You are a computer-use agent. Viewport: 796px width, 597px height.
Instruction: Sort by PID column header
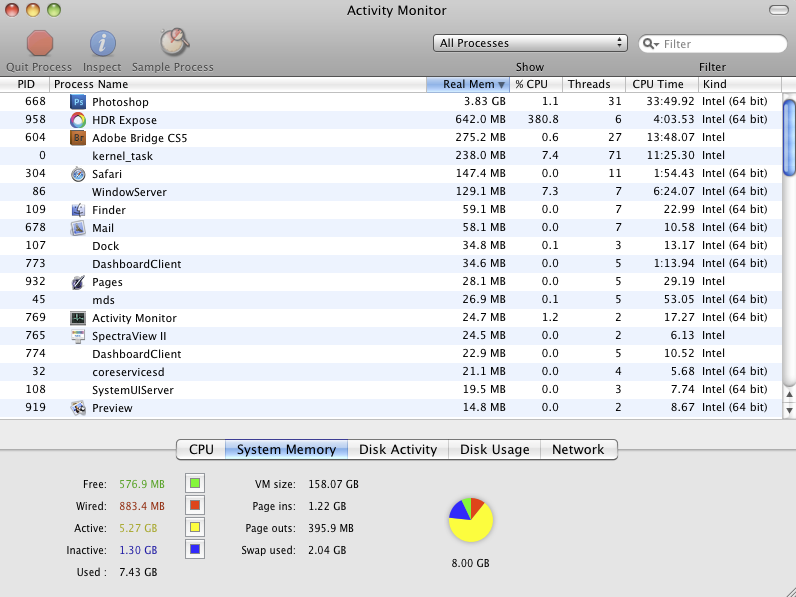[25, 84]
